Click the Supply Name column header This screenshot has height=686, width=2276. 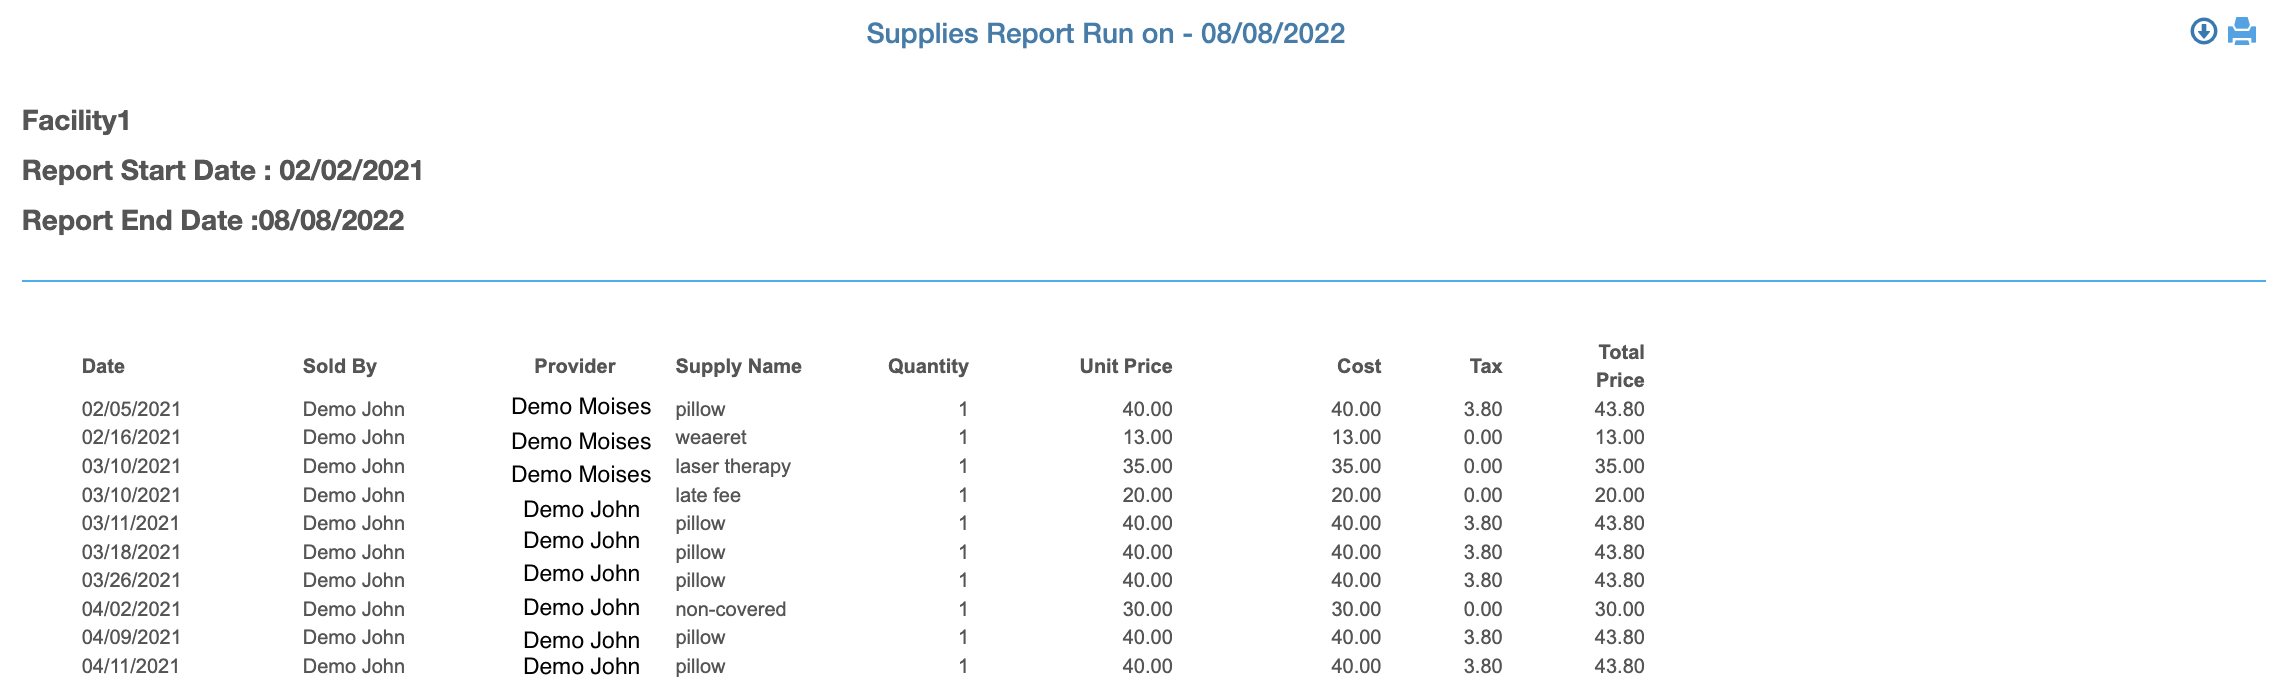738,366
